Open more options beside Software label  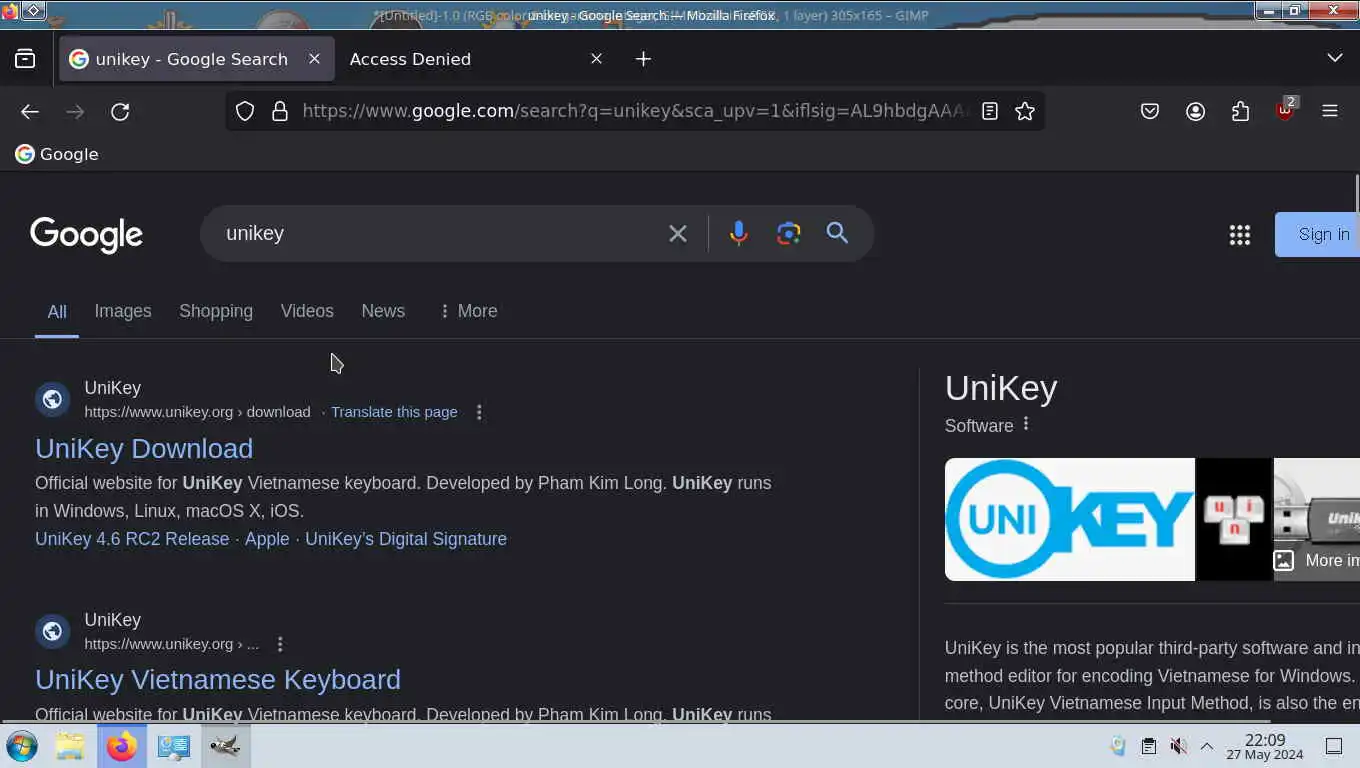pos(1026,425)
